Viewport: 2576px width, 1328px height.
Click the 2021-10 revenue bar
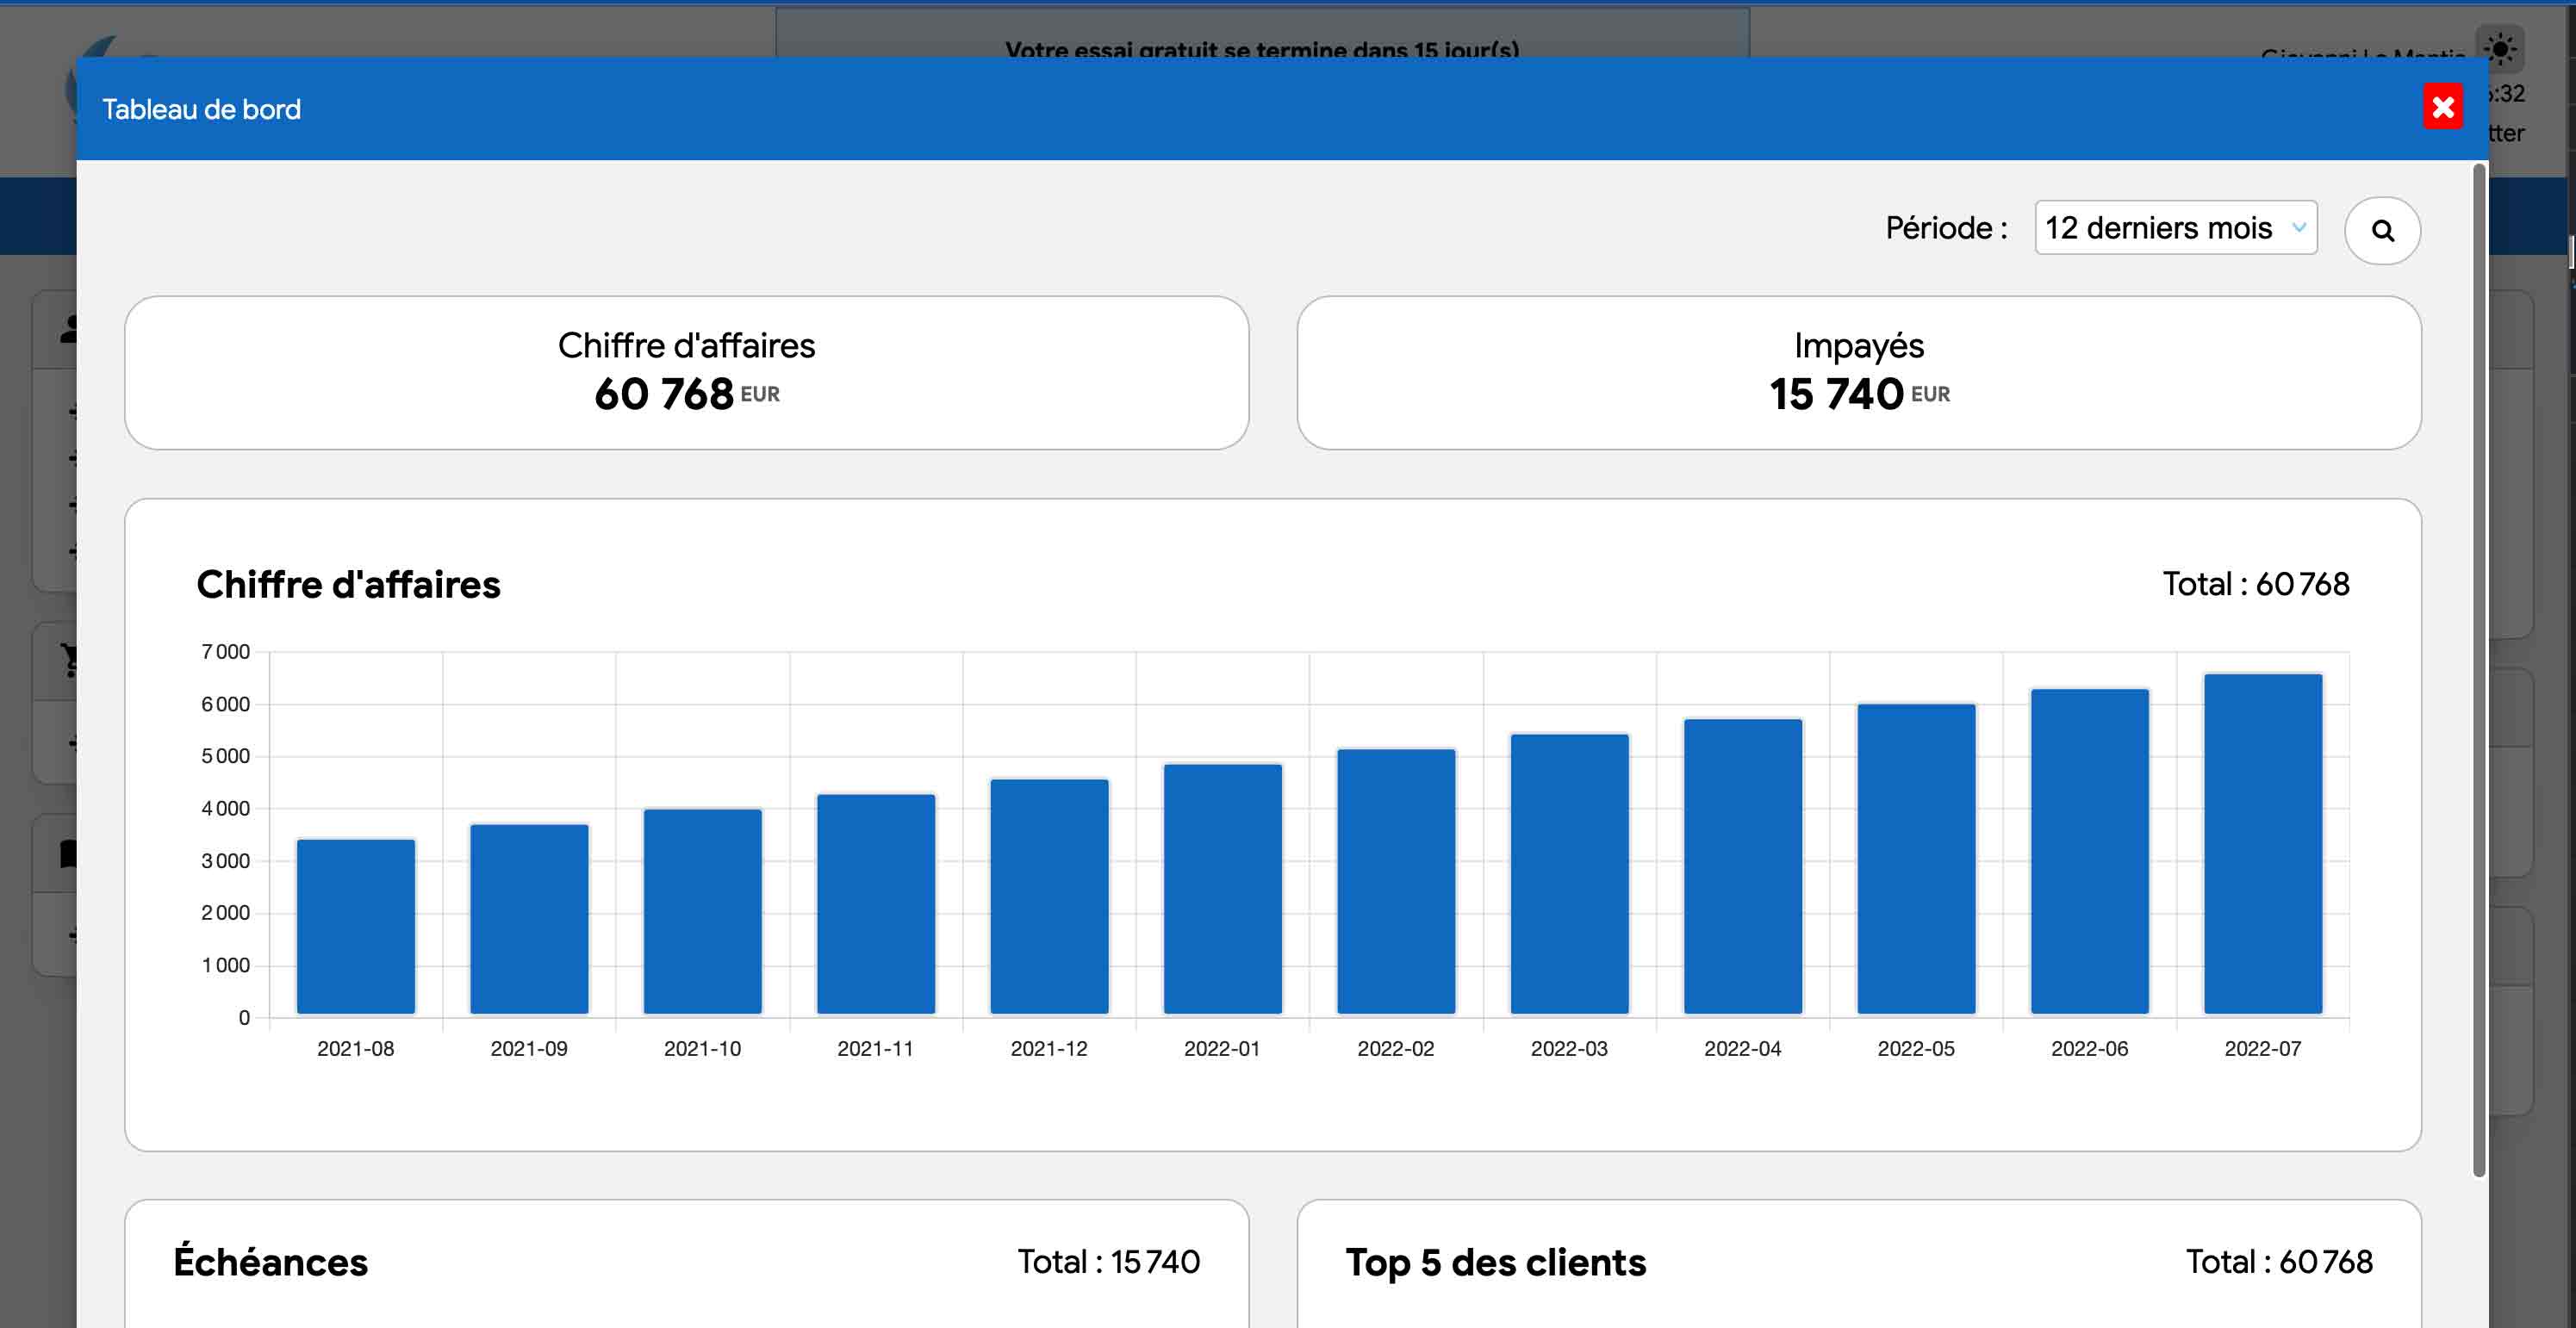click(702, 912)
